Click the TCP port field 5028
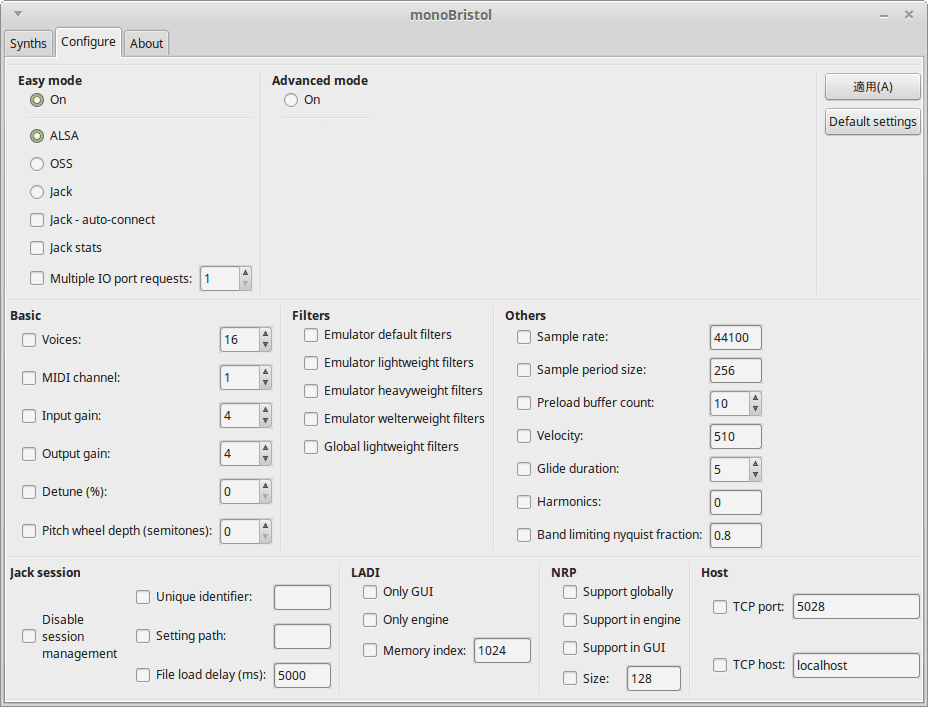This screenshot has height=707, width=928. click(856, 606)
